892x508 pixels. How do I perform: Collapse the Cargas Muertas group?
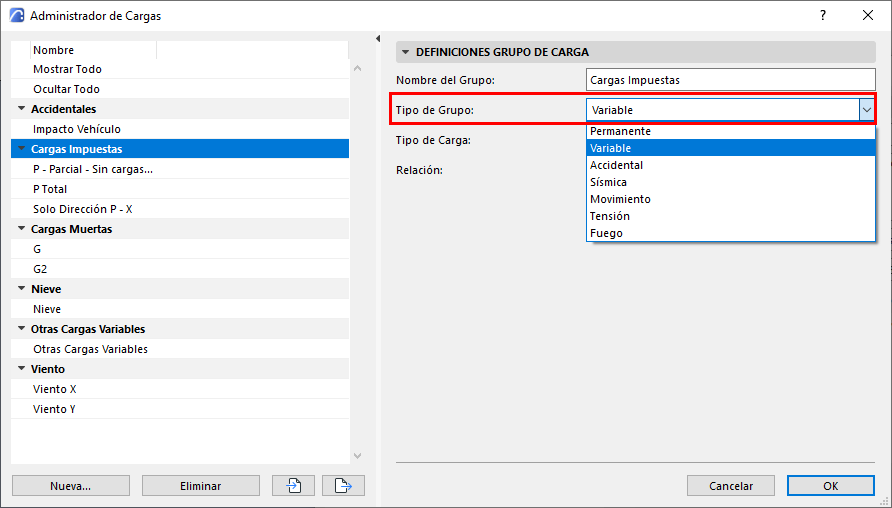point(21,229)
